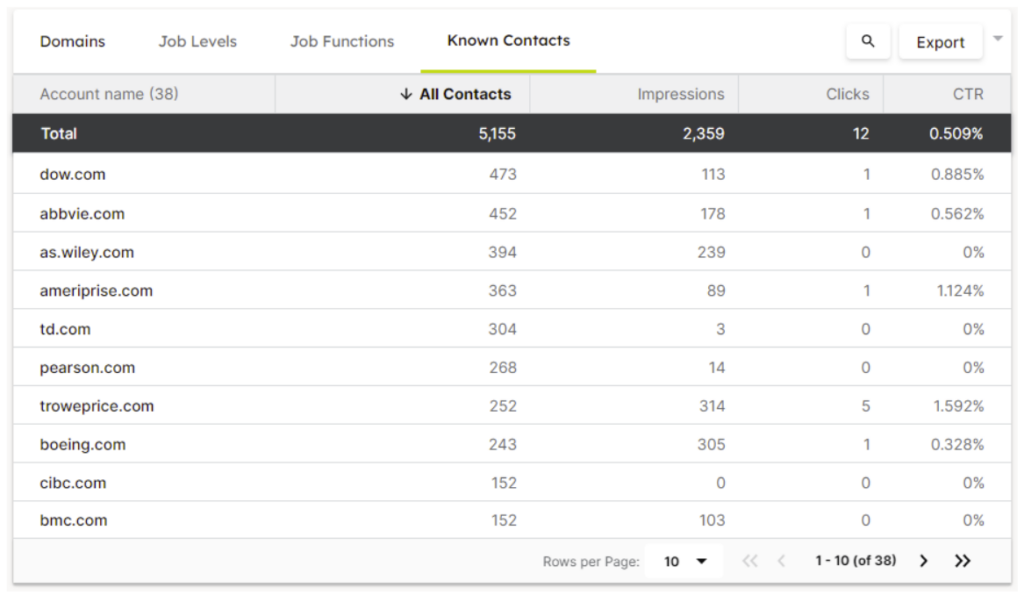Select the dow.com account row

coord(73,174)
